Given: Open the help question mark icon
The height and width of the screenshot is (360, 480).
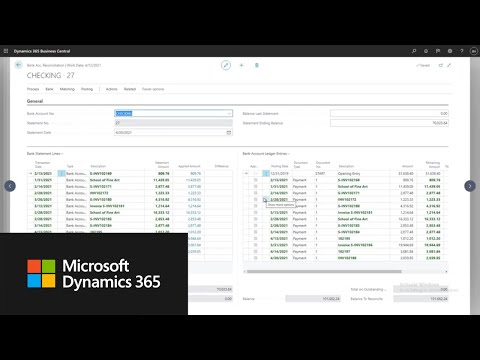Looking at the screenshot, I should pyautogui.click(x=462, y=51).
